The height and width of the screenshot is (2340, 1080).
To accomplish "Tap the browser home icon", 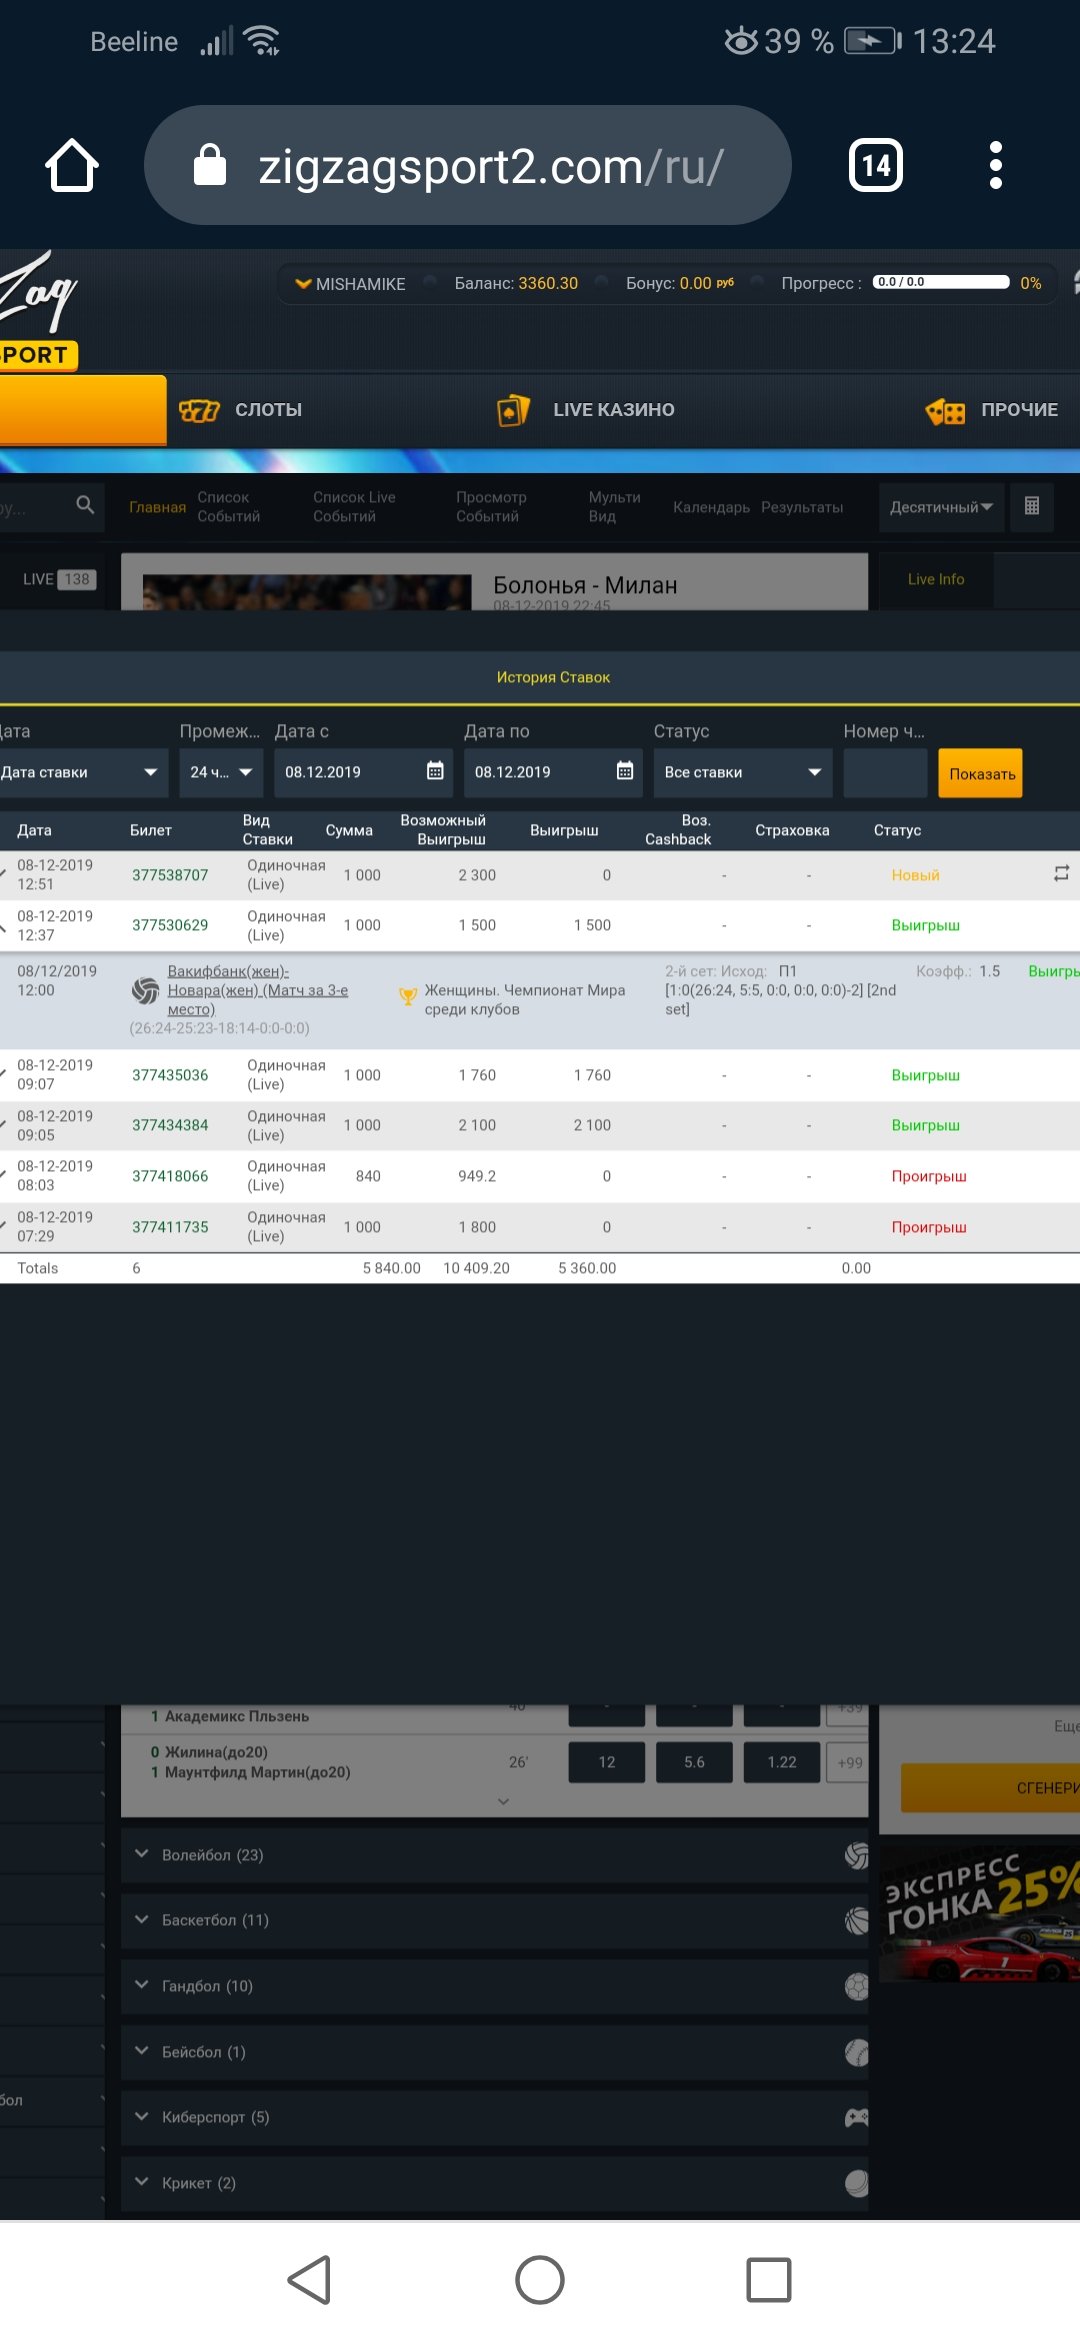I will click(x=72, y=165).
